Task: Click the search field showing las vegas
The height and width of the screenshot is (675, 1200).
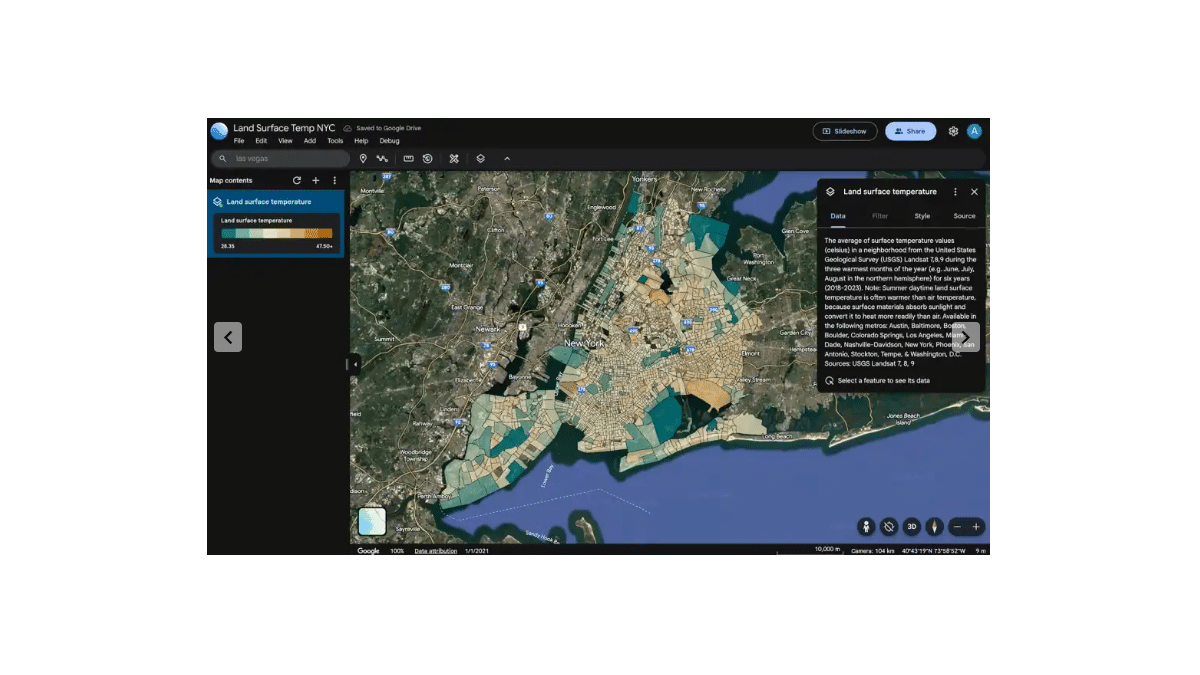Action: coord(280,158)
